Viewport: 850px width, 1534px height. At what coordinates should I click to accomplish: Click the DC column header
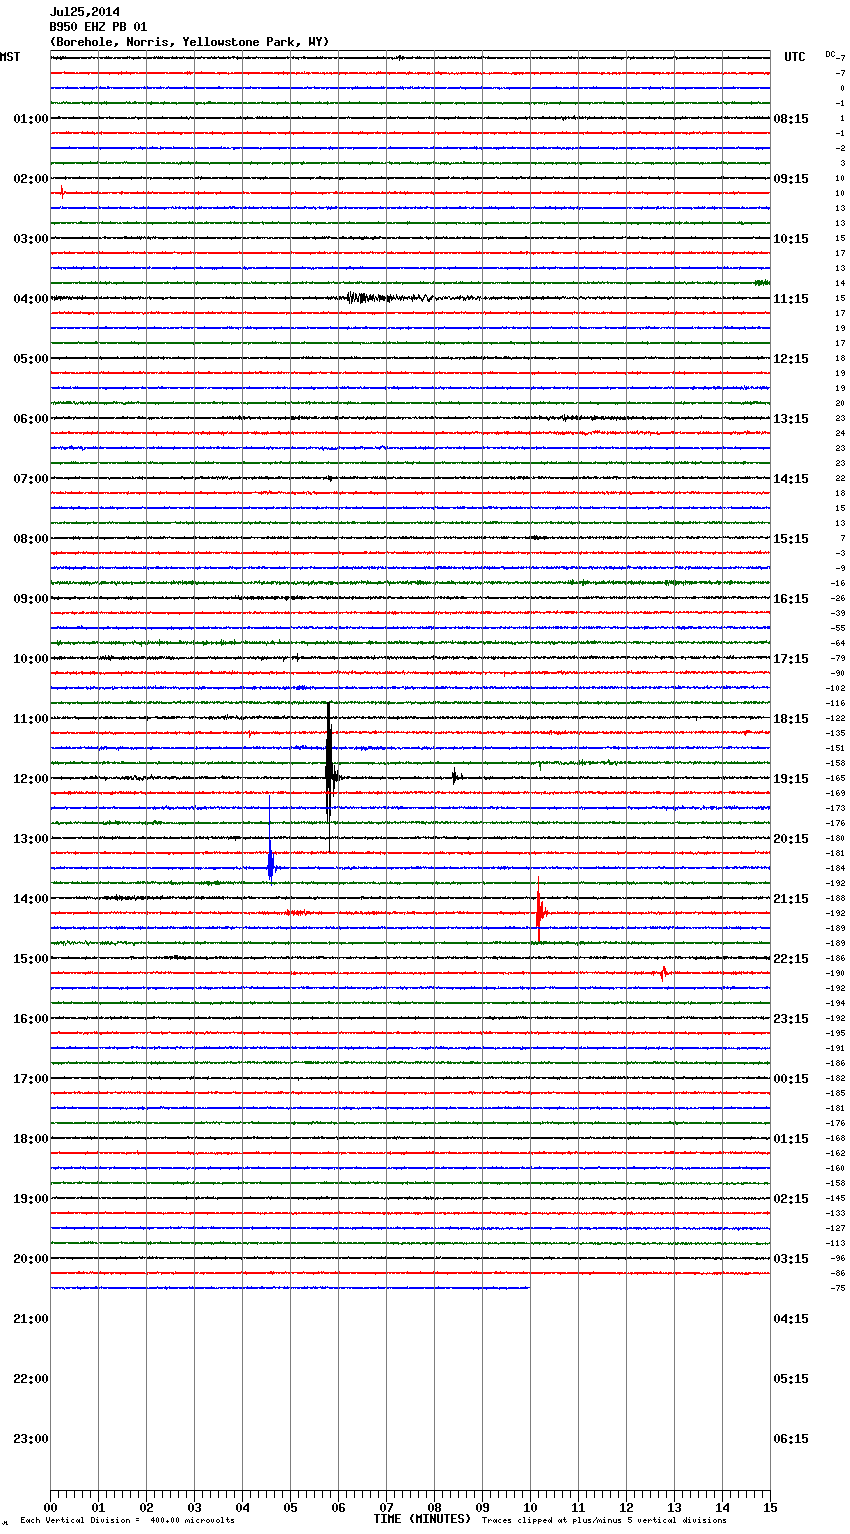tap(830, 54)
